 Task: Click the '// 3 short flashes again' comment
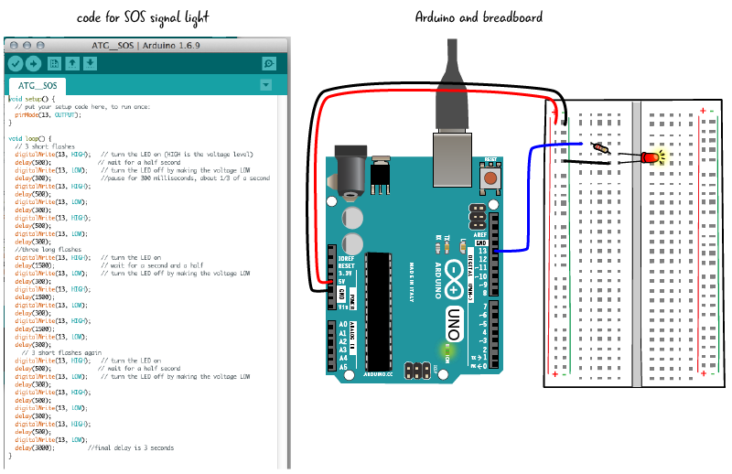pos(62,353)
